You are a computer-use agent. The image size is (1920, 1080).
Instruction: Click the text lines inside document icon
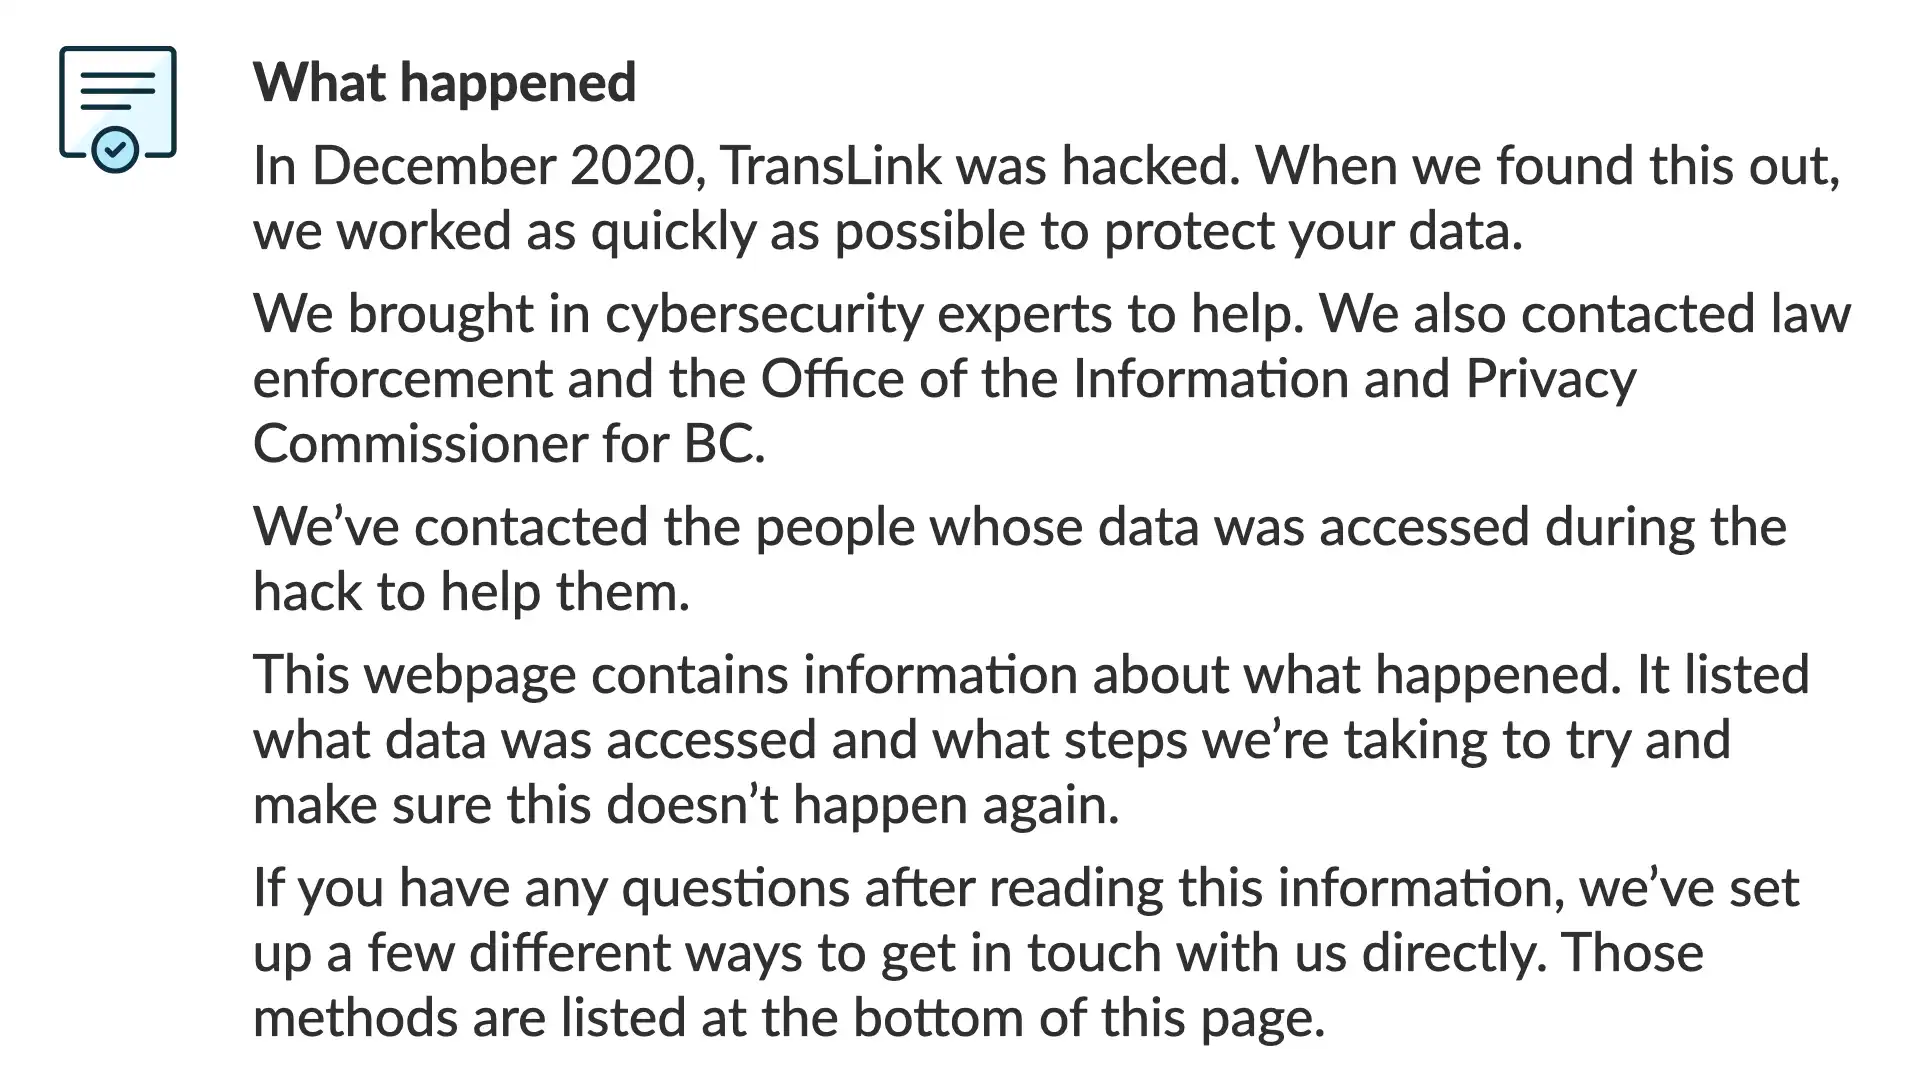(x=118, y=91)
